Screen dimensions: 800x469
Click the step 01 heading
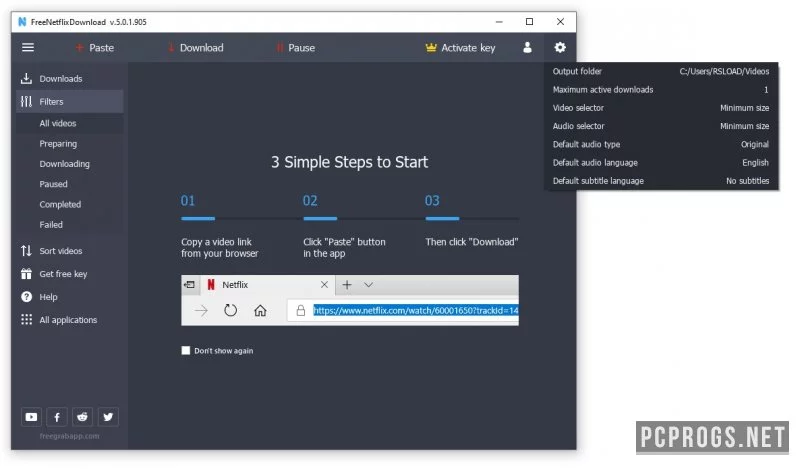point(188,201)
